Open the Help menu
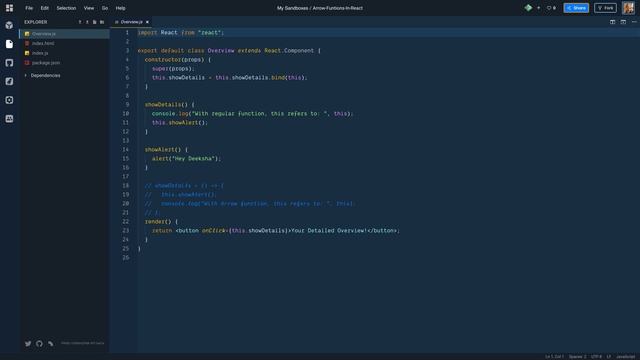This screenshot has width=640, height=360. tap(120, 8)
